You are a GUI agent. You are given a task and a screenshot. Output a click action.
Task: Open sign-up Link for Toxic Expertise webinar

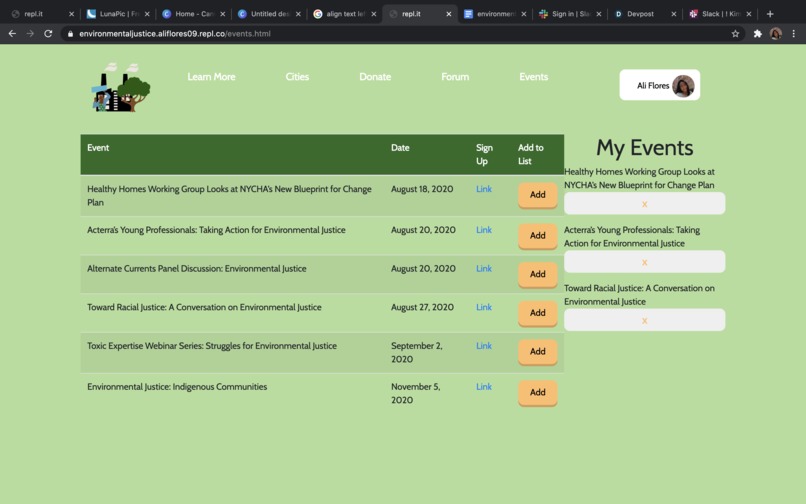tap(484, 346)
